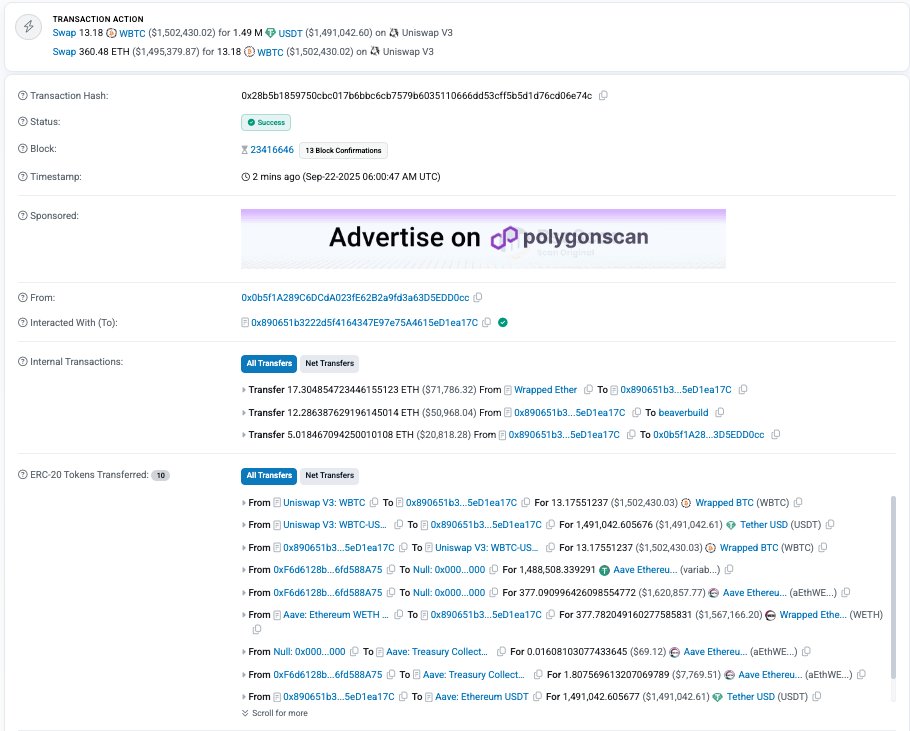Open the Advertise on polygonscan banner
This screenshot has width=910, height=731.
coord(483,238)
